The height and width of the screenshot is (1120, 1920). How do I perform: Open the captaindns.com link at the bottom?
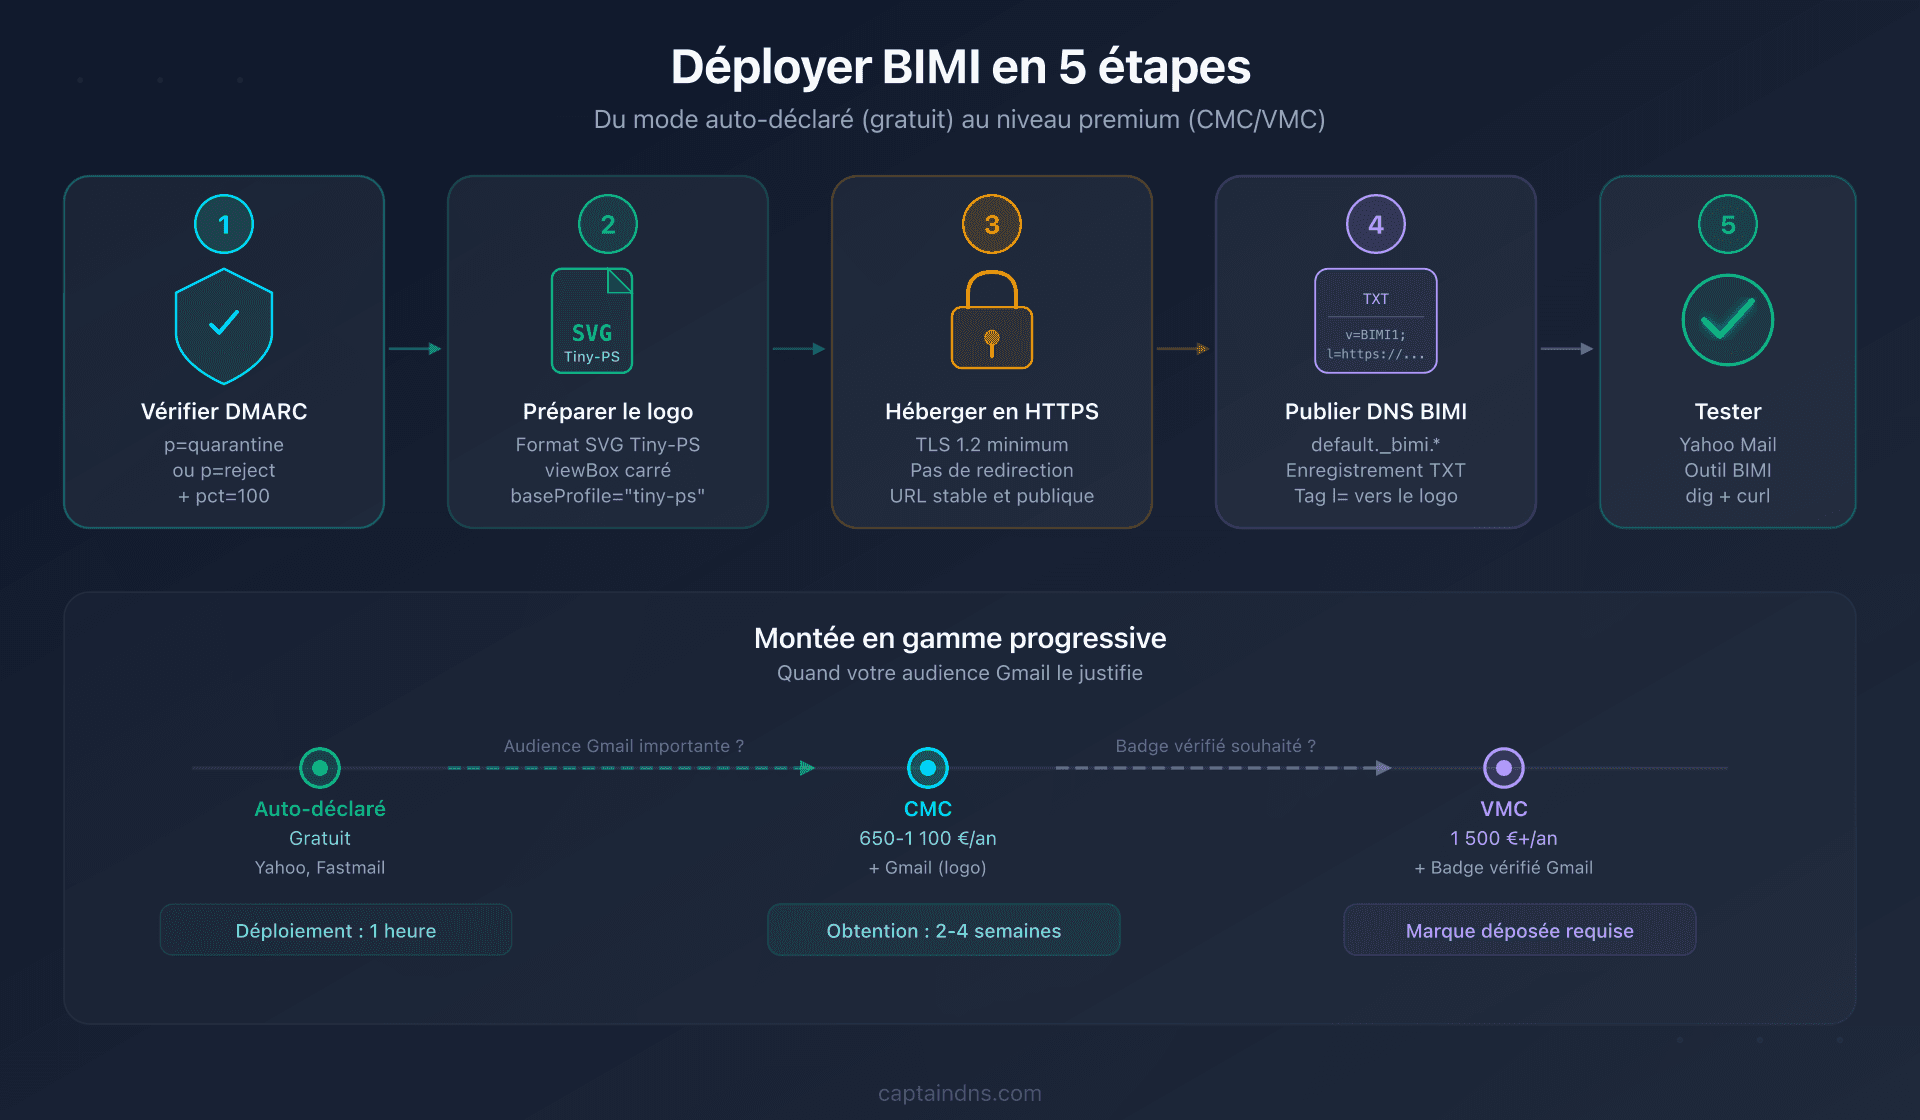959,1093
